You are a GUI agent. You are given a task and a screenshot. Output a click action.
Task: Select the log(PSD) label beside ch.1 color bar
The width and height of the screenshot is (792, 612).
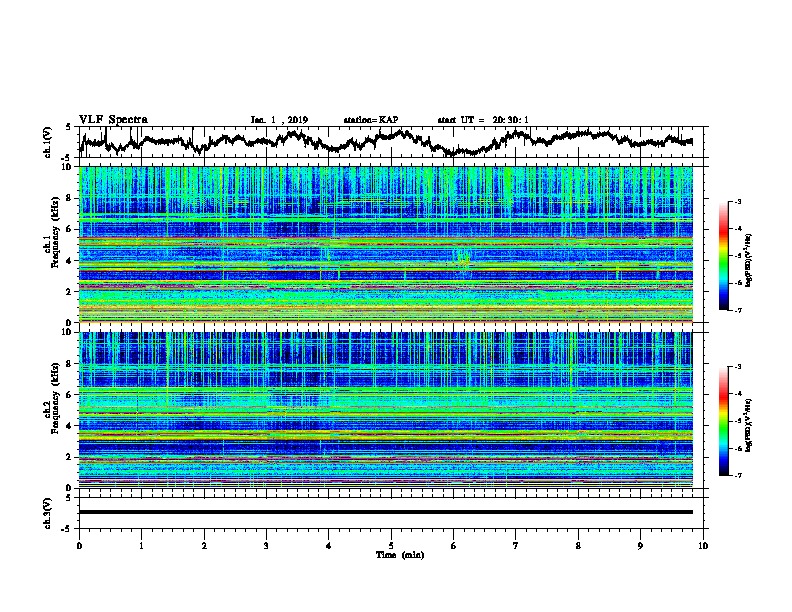click(749, 261)
